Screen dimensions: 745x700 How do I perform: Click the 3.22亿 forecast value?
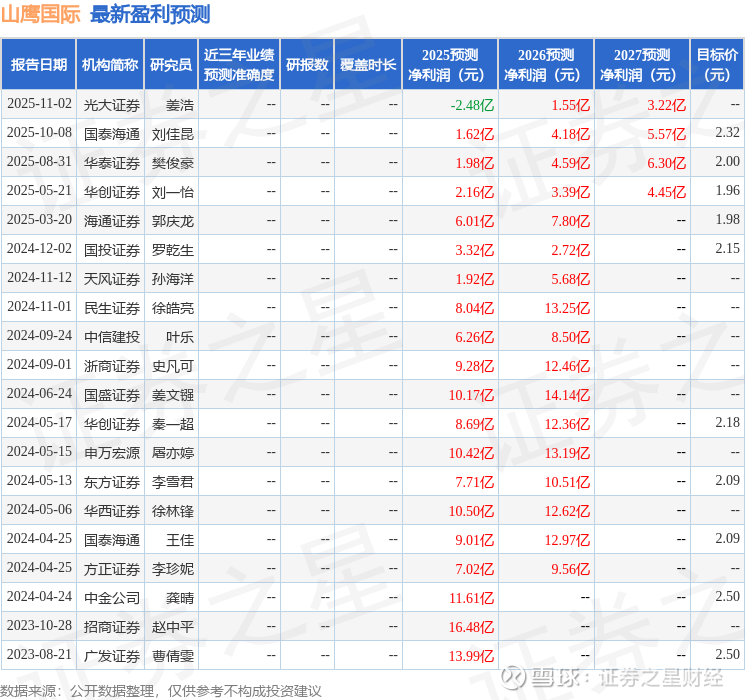click(x=667, y=105)
